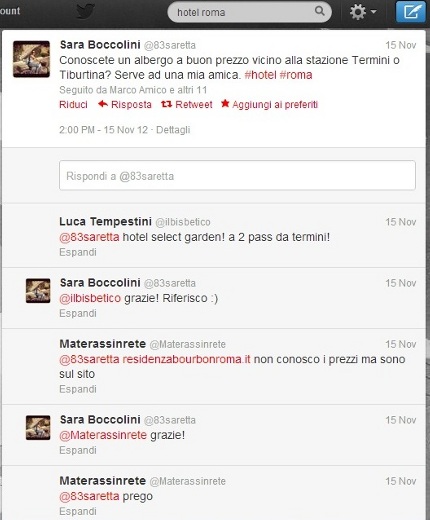Image resolution: width=430 pixels, height=520 pixels.
Task: Collapse the tweet with Riduci
Action: click(x=73, y=104)
